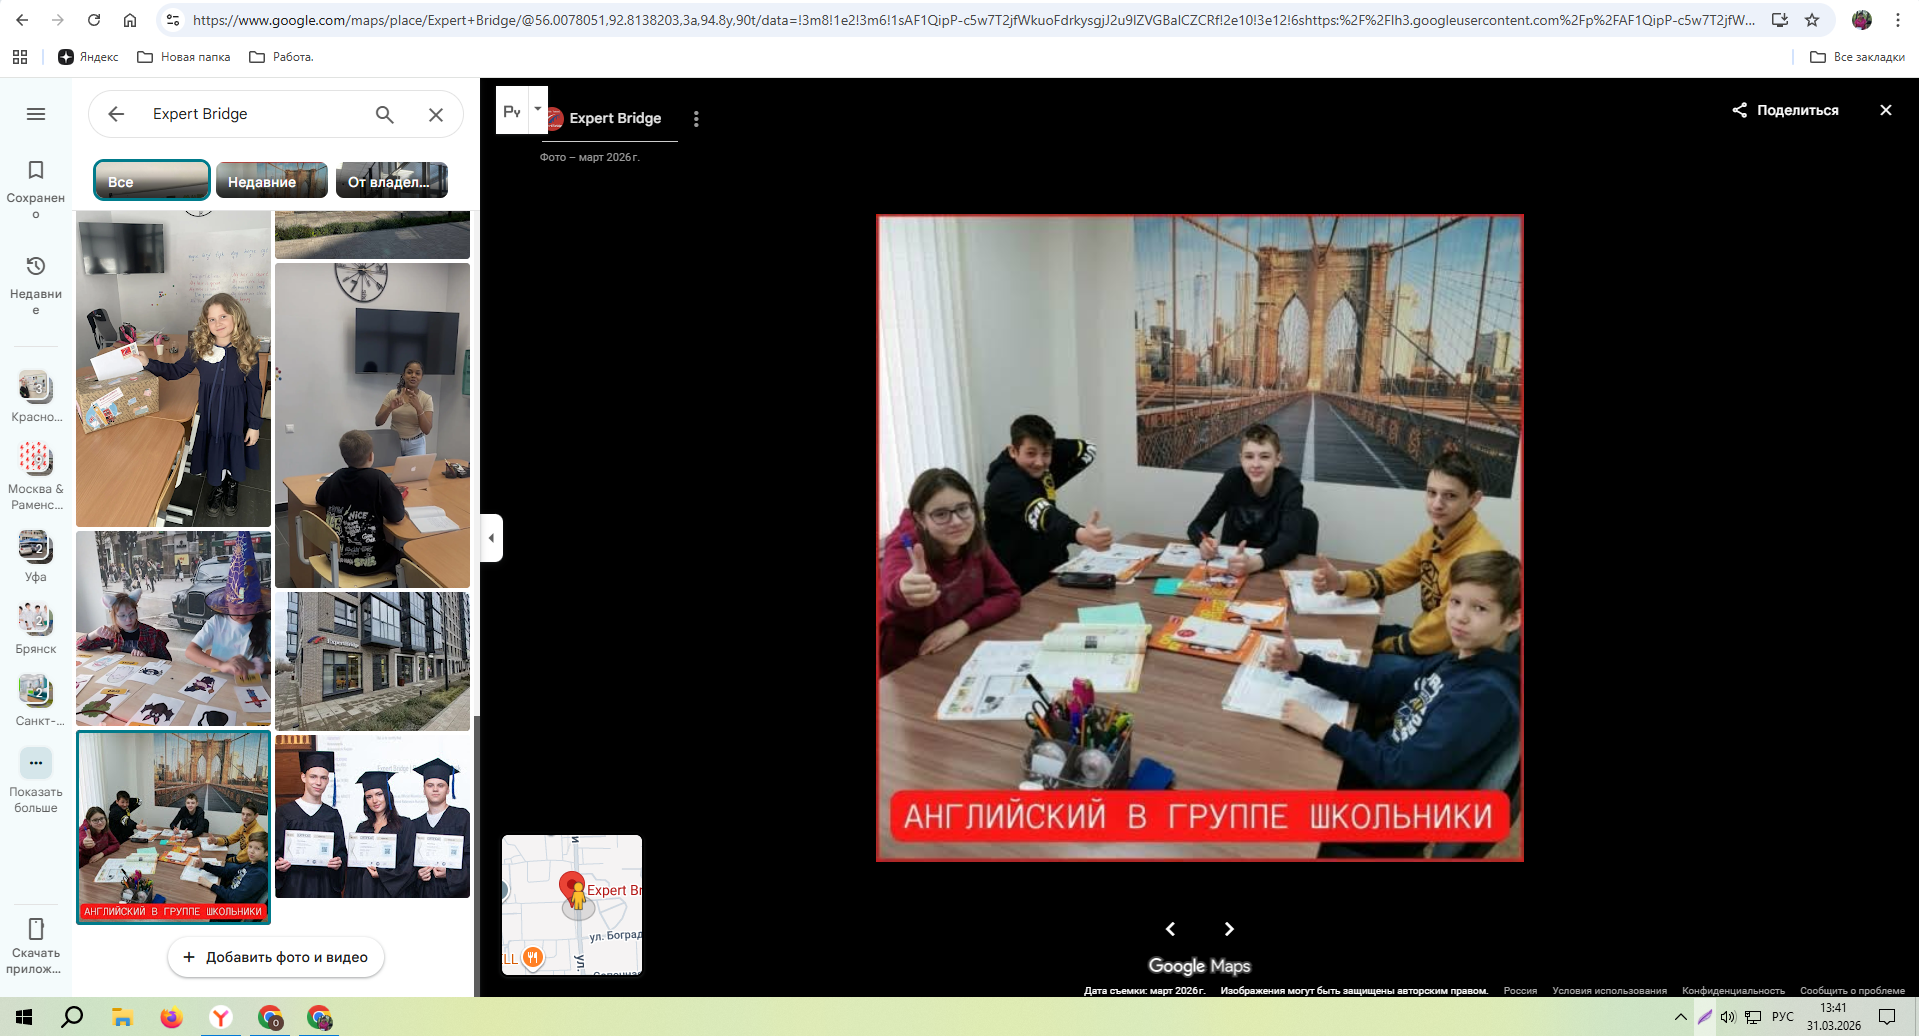Expand hidden system tray icons
Viewport: 1919px width, 1036px height.
[1680, 1017]
